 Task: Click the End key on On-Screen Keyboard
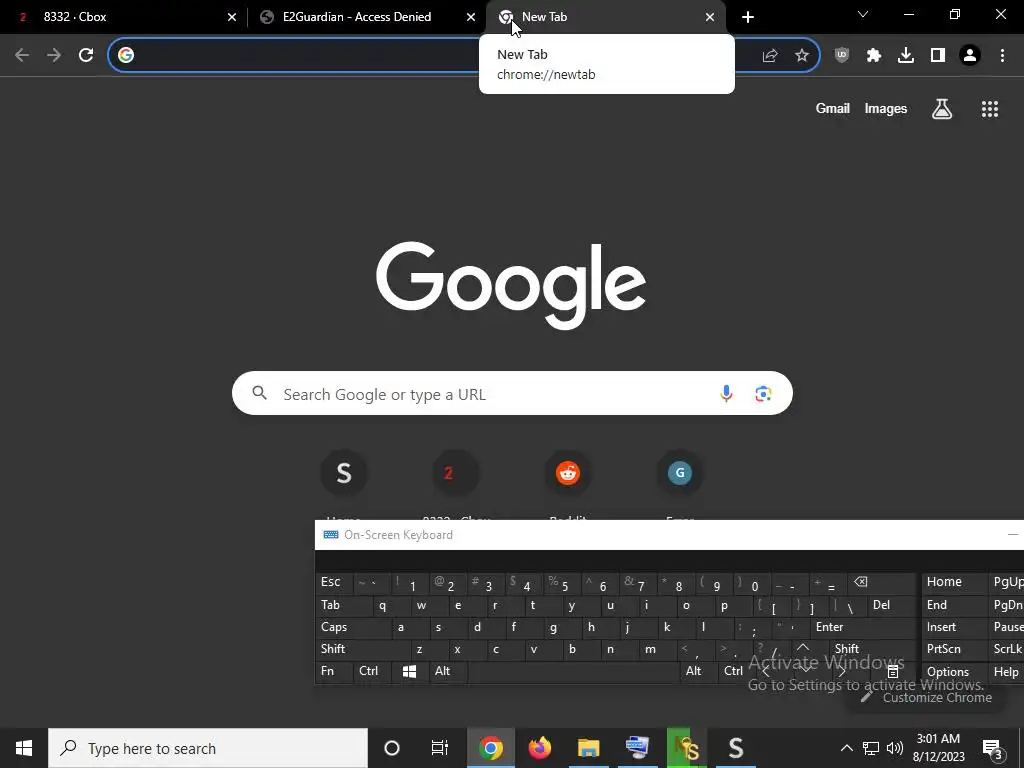click(954, 605)
